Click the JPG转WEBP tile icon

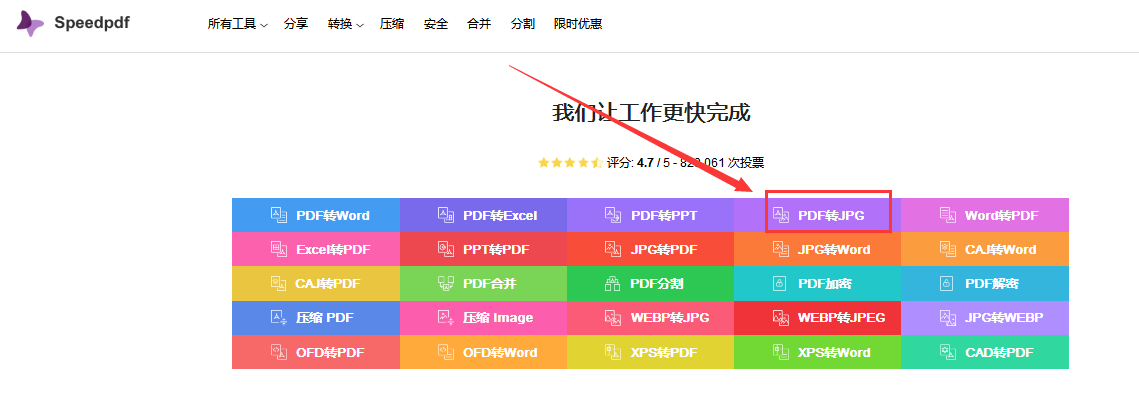pos(947,317)
